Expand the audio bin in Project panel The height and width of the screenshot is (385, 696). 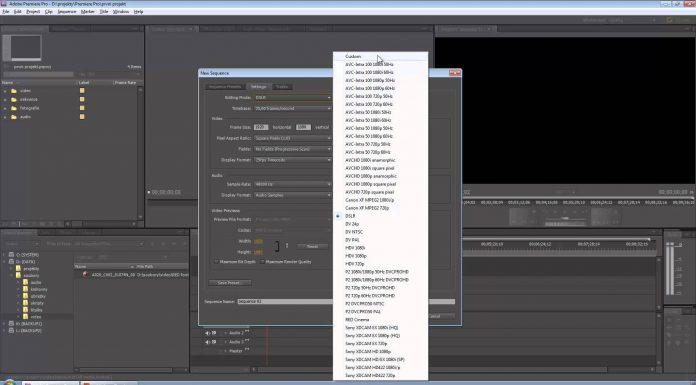(x=5, y=117)
